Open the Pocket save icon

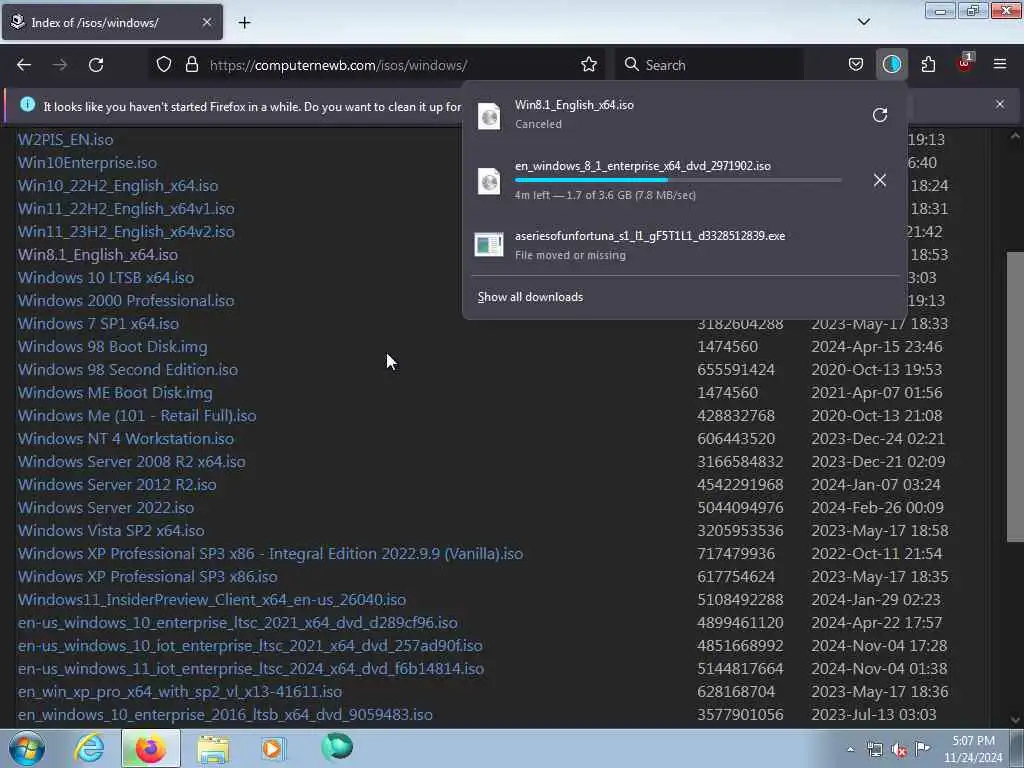pos(856,65)
